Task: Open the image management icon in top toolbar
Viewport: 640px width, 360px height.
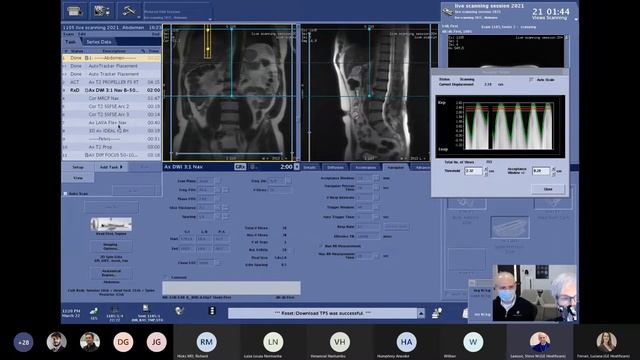Action: [102, 11]
